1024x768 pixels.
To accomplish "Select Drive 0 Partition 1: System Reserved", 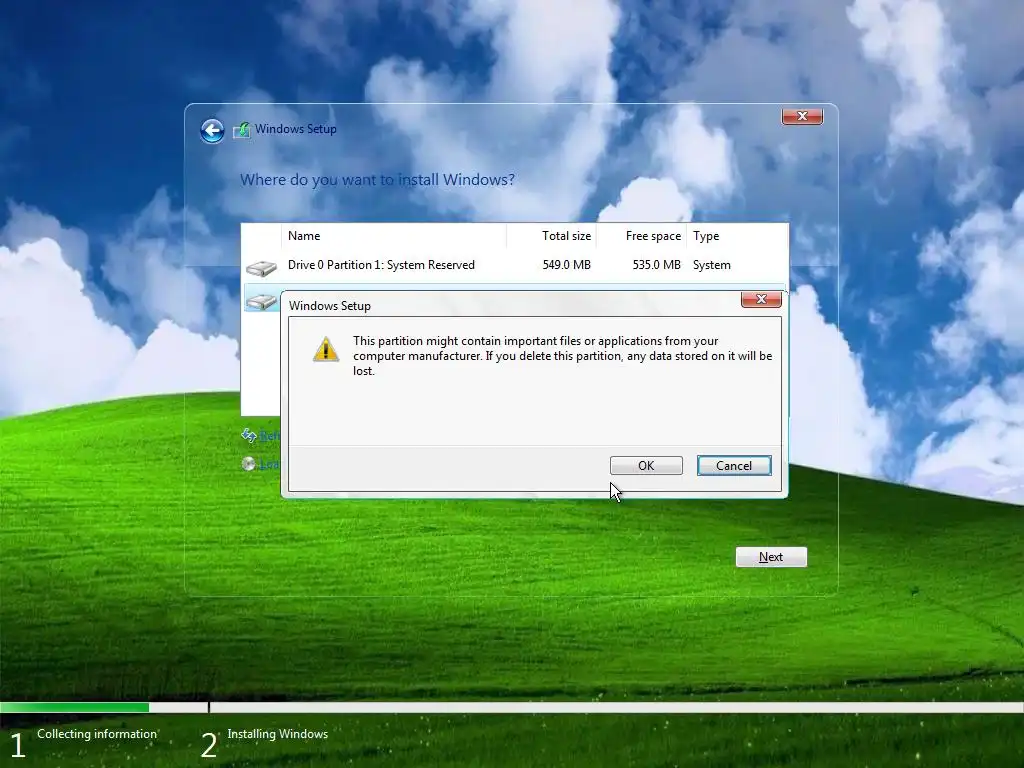I will point(515,265).
